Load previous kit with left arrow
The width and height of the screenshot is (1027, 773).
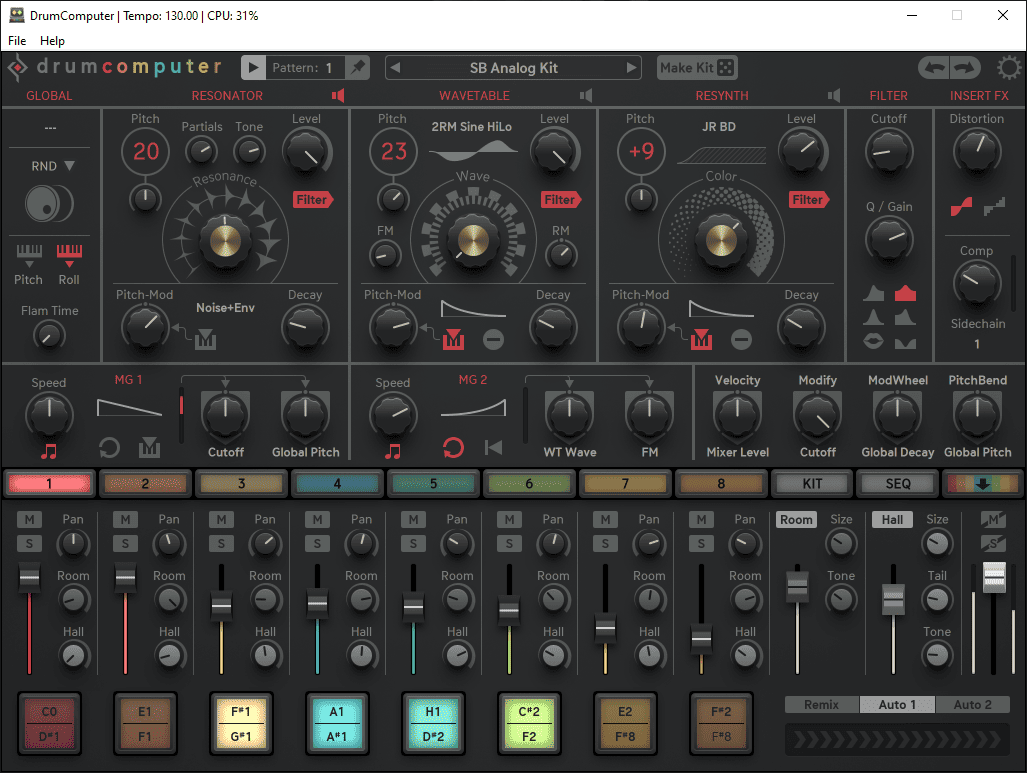click(395, 67)
